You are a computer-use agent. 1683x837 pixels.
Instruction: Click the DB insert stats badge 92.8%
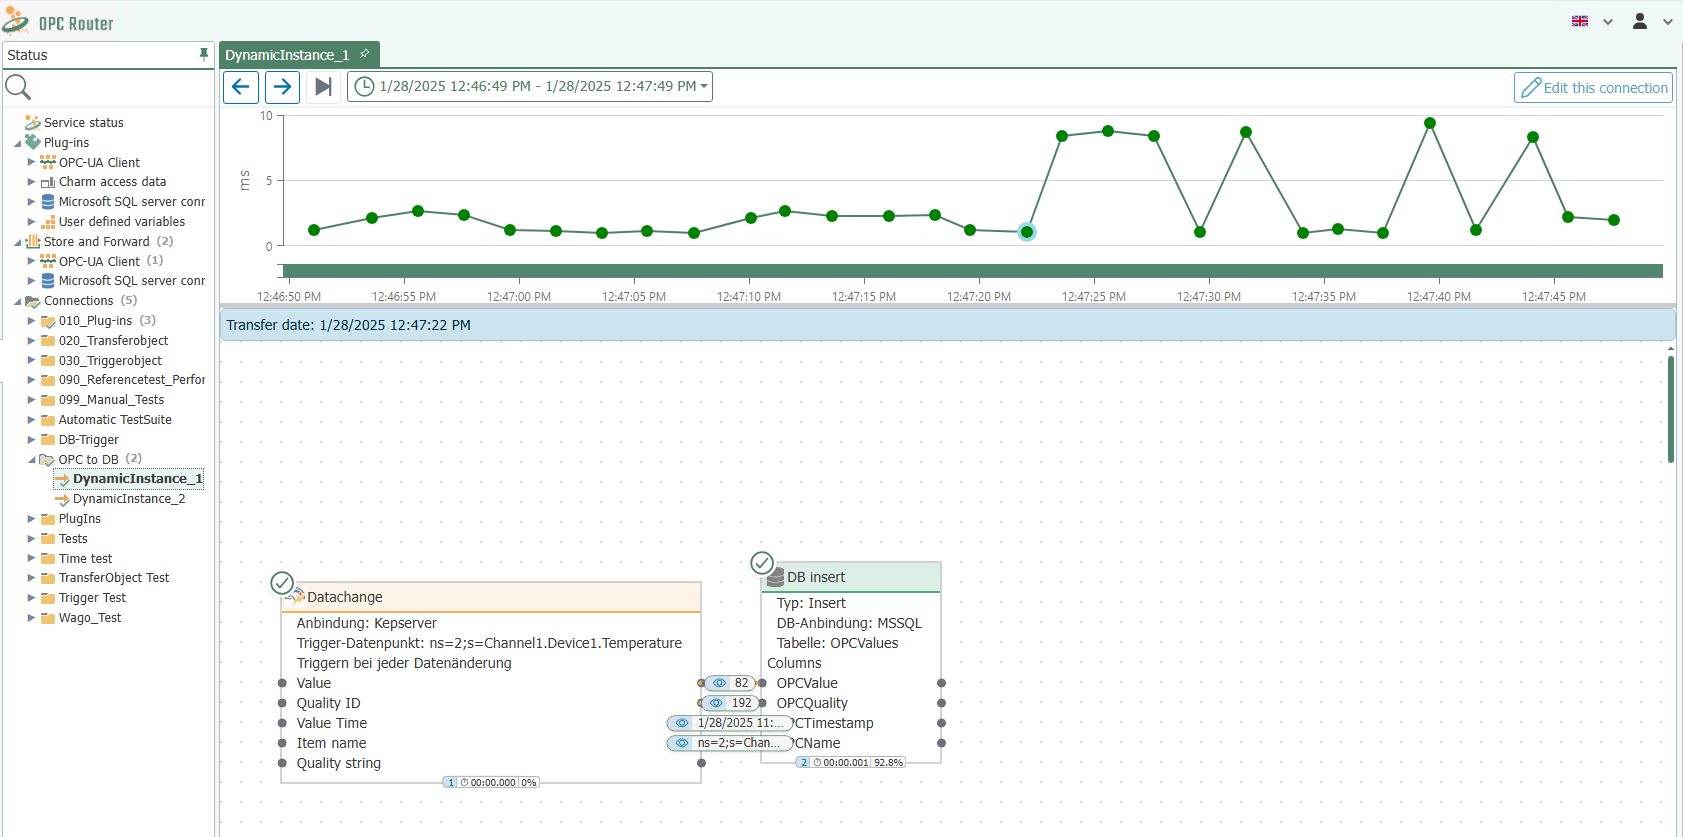click(x=851, y=762)
